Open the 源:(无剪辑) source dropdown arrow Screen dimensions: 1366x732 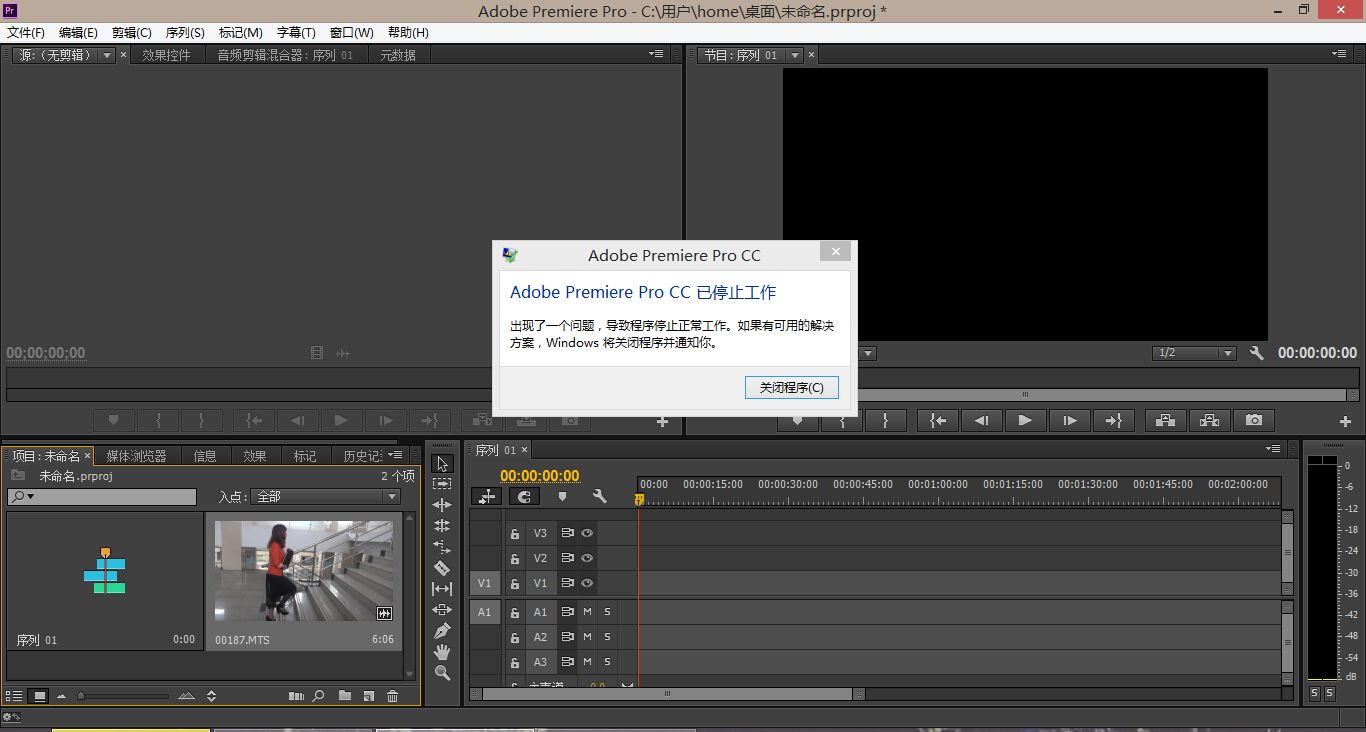[107, 56]
